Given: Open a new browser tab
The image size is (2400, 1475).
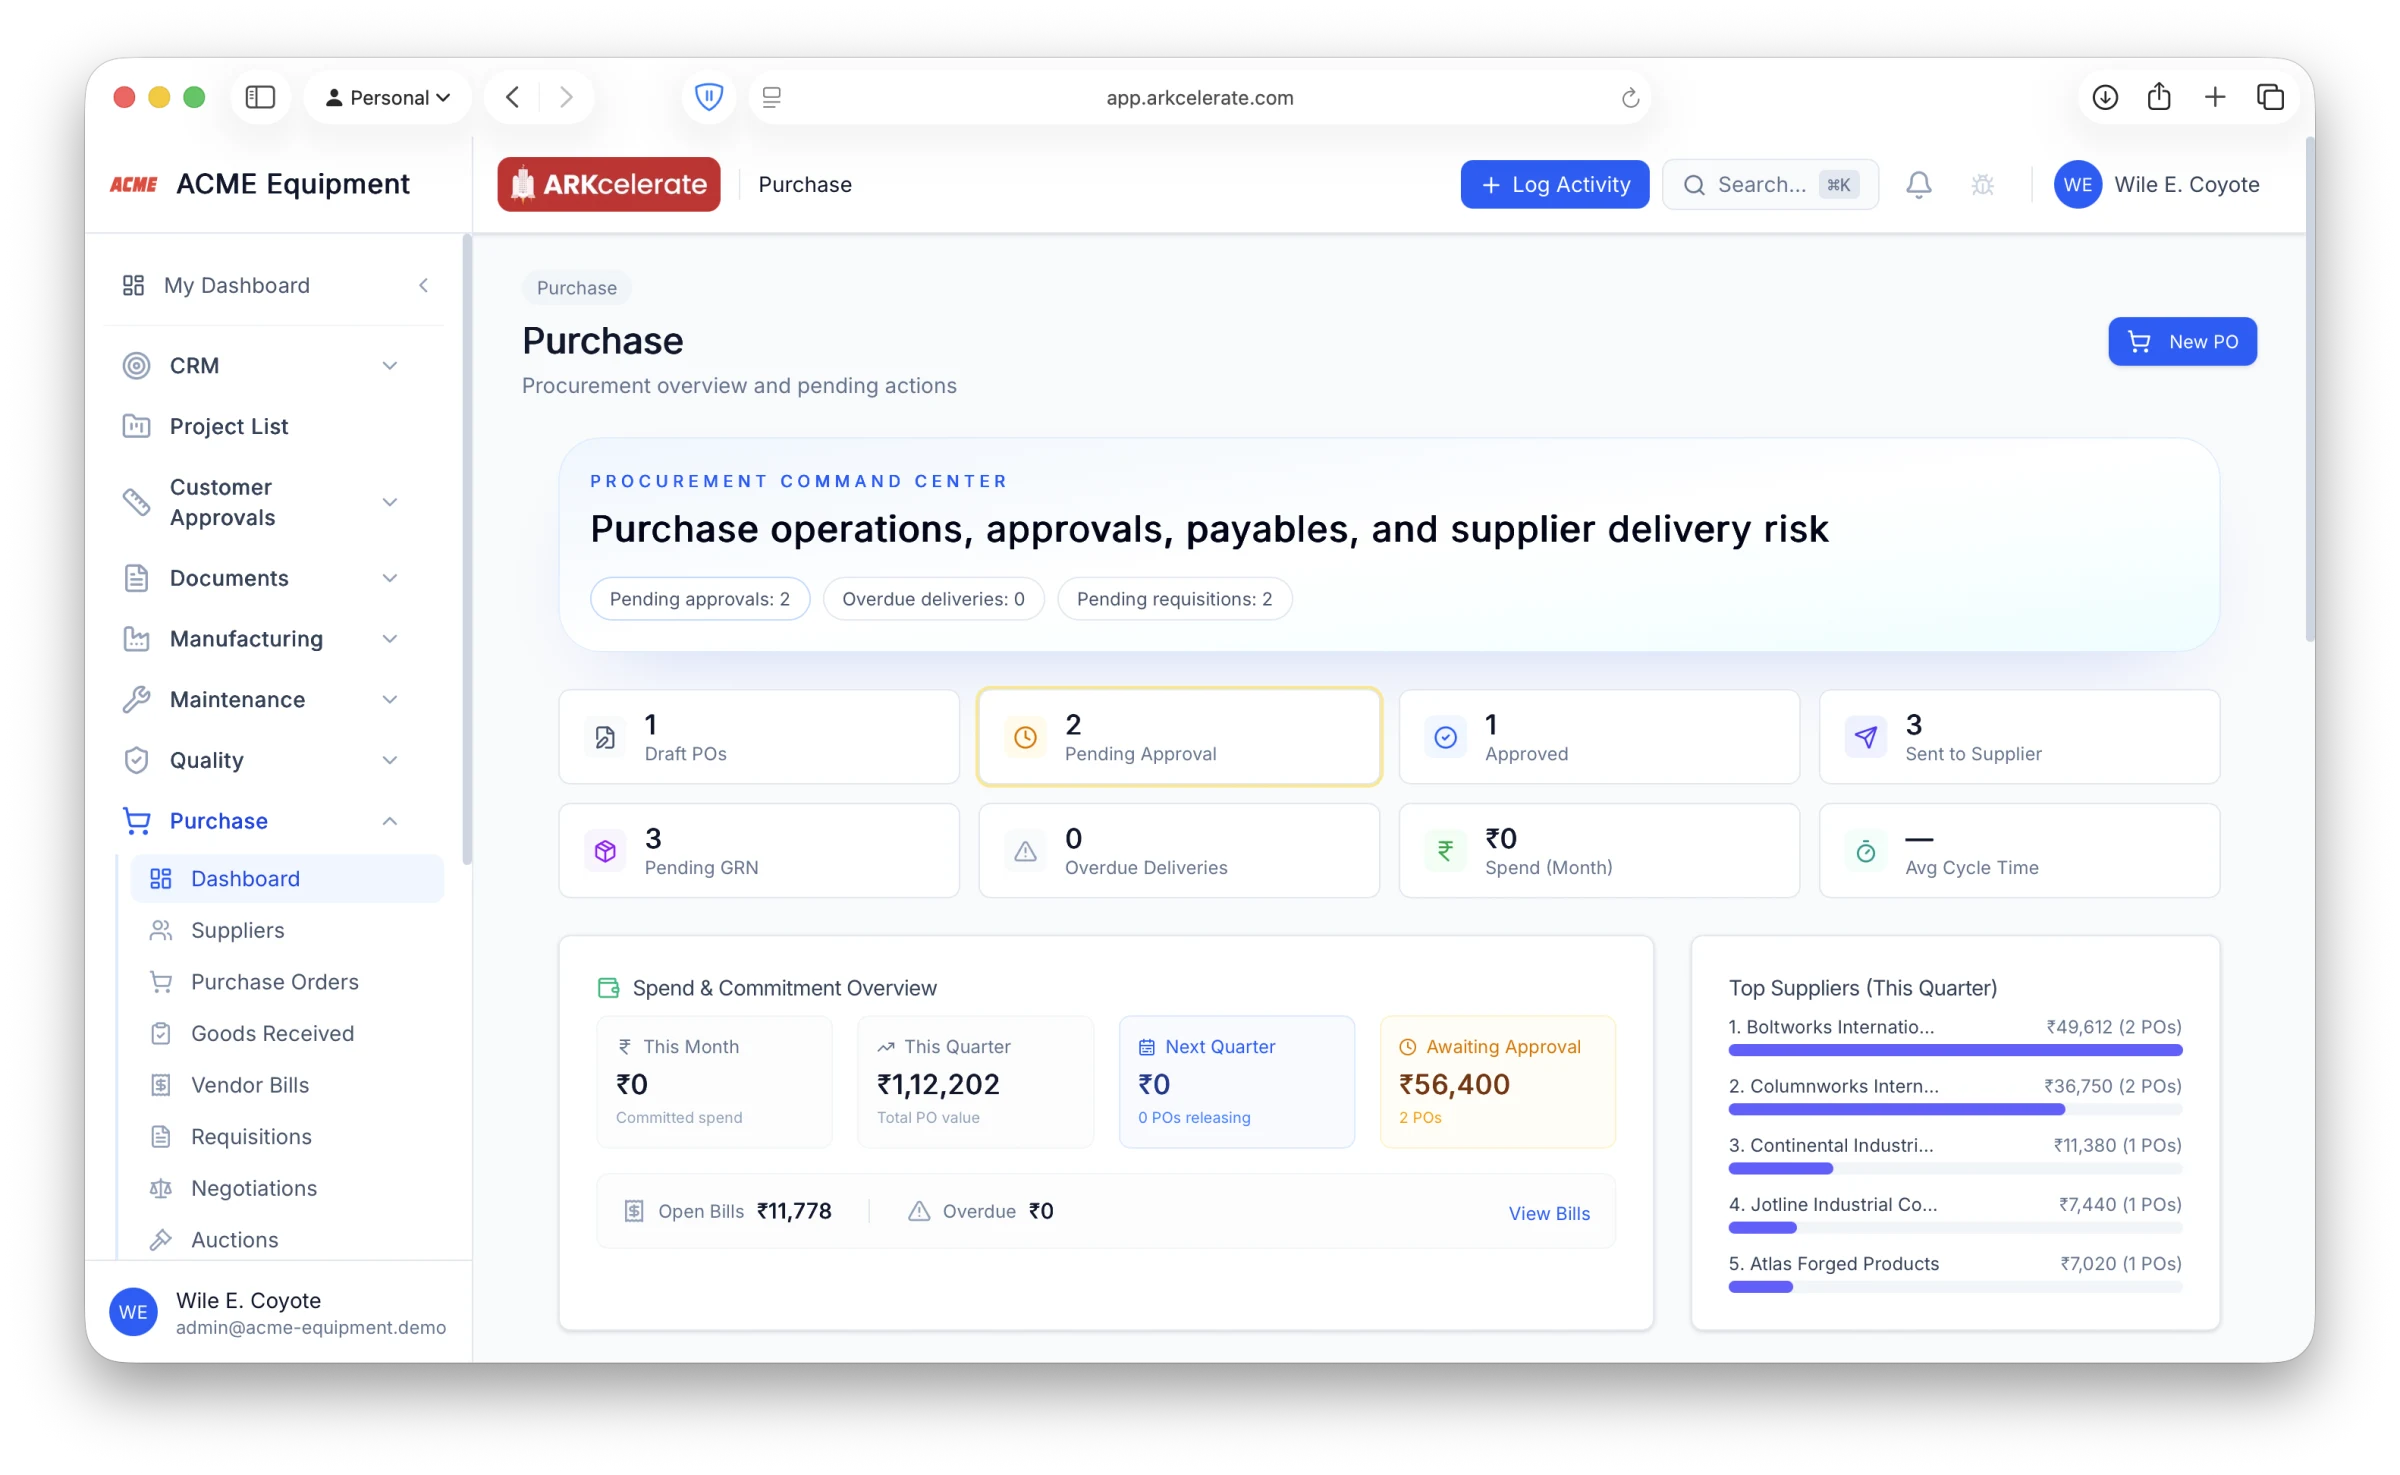Looking at the screenshot, I should click(x=2215, y=97).
